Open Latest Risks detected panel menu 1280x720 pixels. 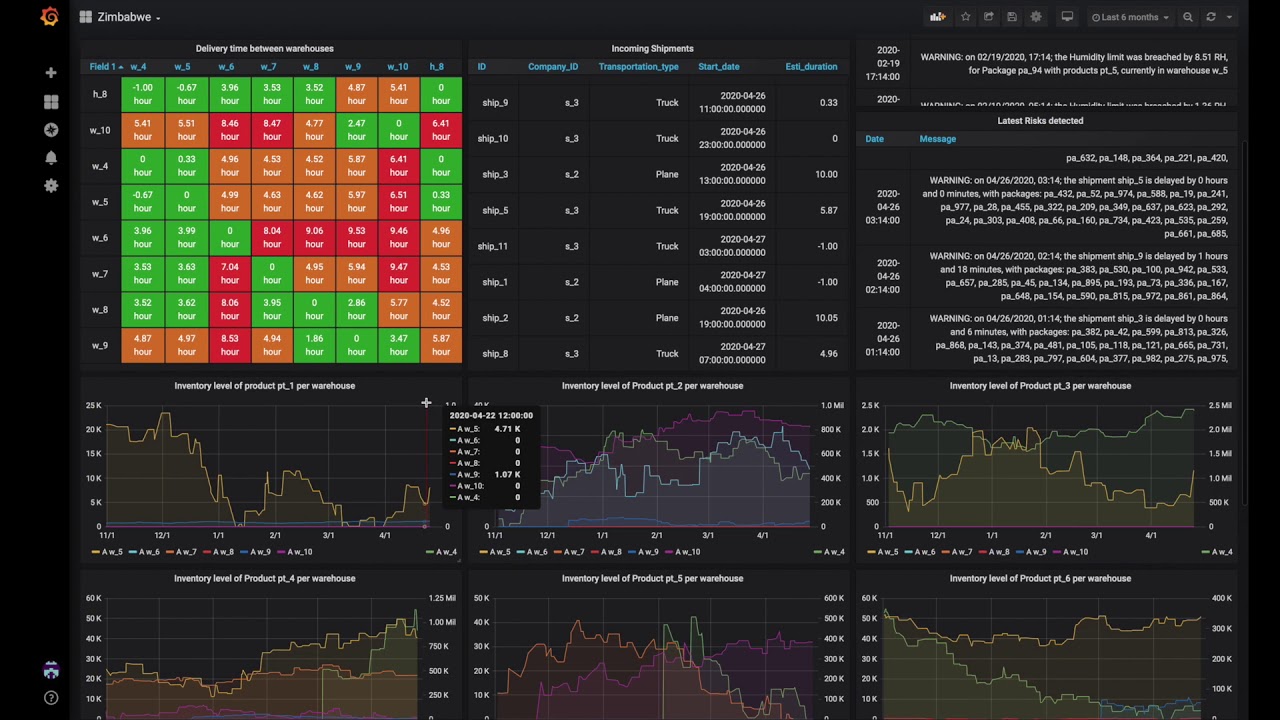[x=1040, y=121]
